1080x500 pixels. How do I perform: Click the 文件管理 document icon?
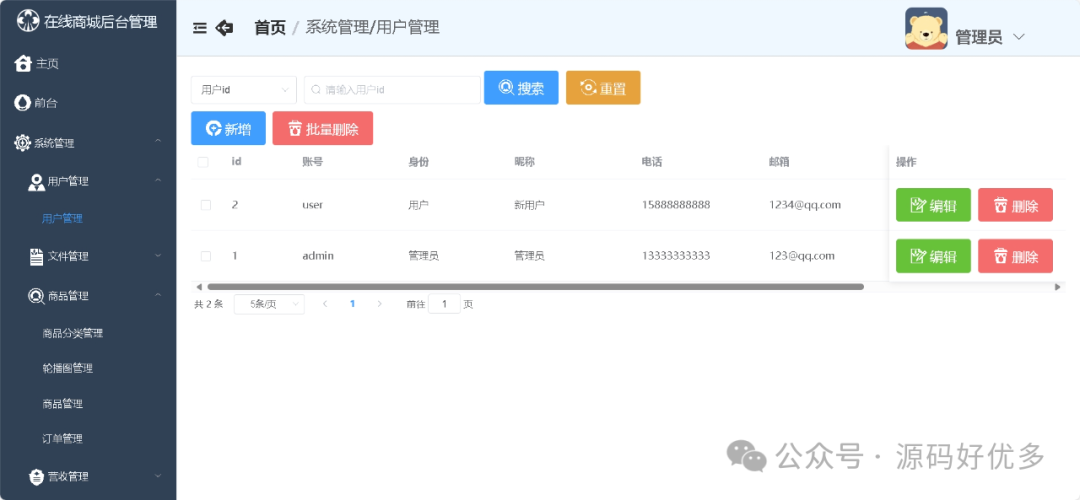click(x=37, y=256)
